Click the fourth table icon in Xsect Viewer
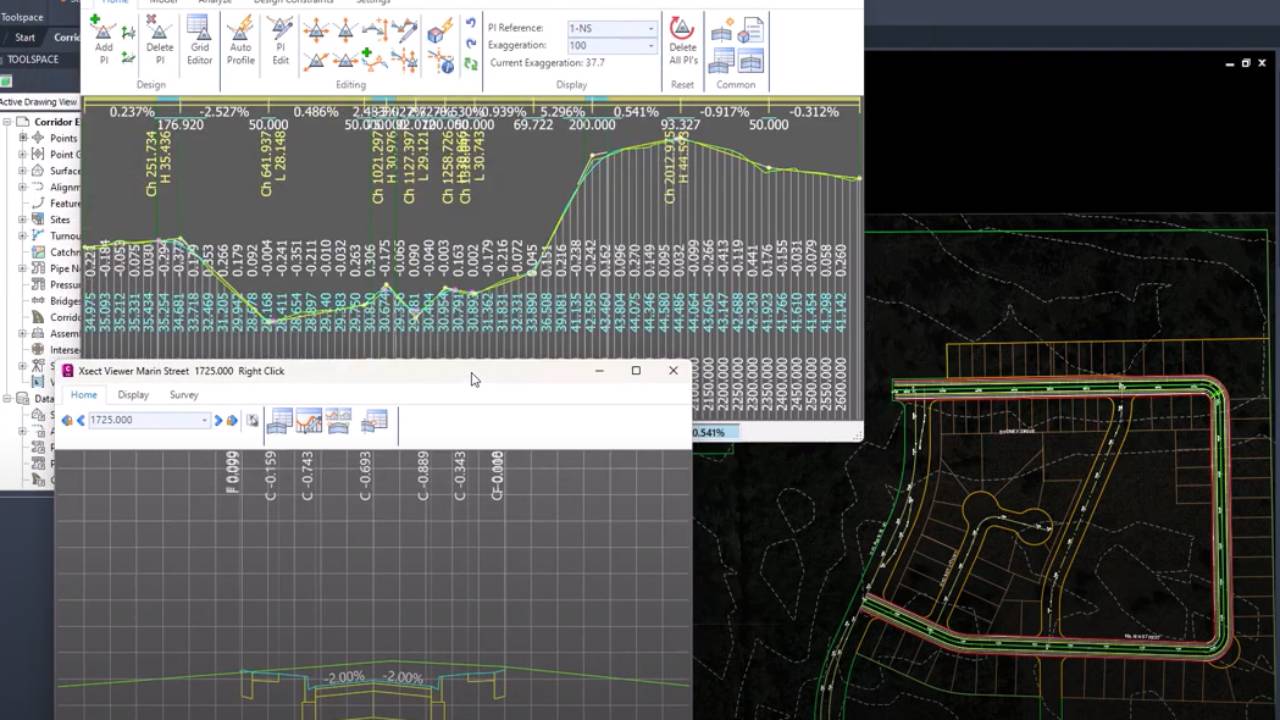Image resolution: width=1280 pixels, height=720 pixels. [x=374, y=421]
